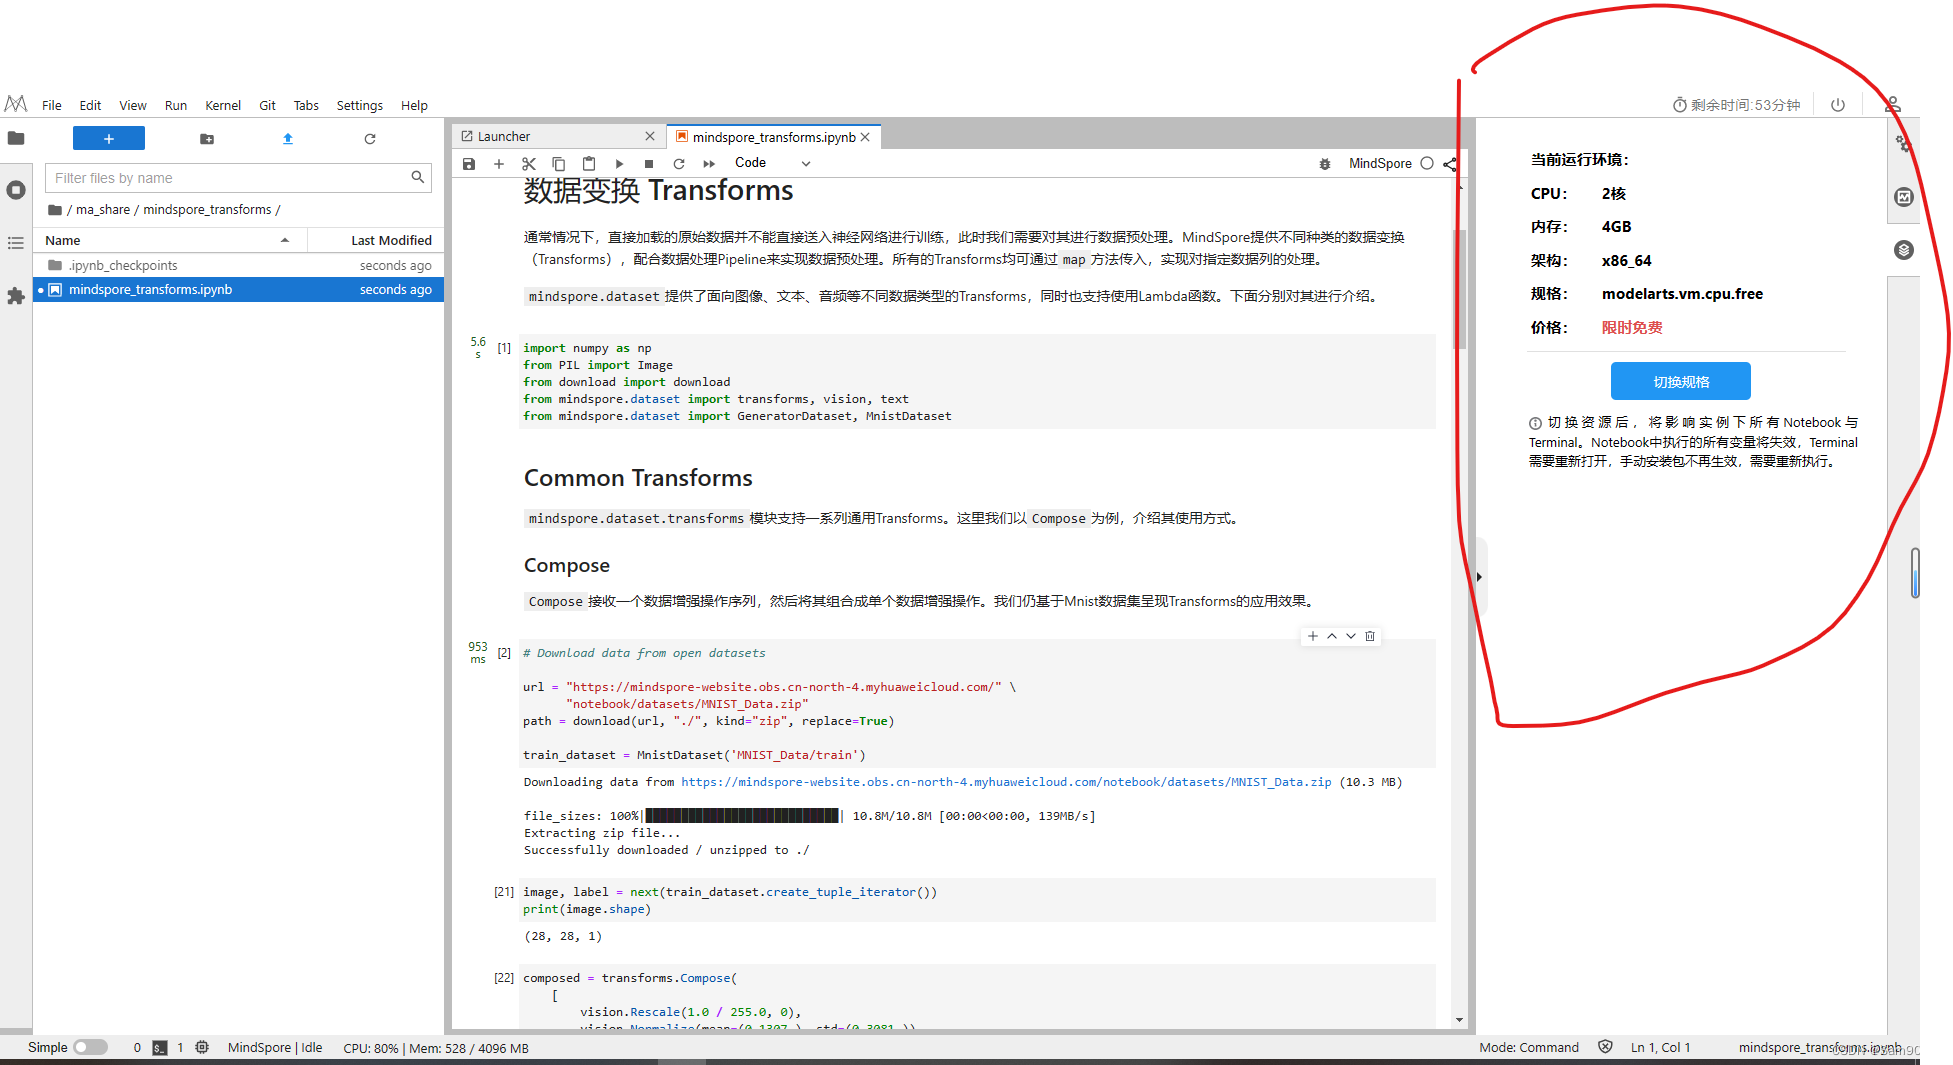The image size is (1953, 1065).
Task: Toggle the Simple interface switch
Action: pos(90,1047)
